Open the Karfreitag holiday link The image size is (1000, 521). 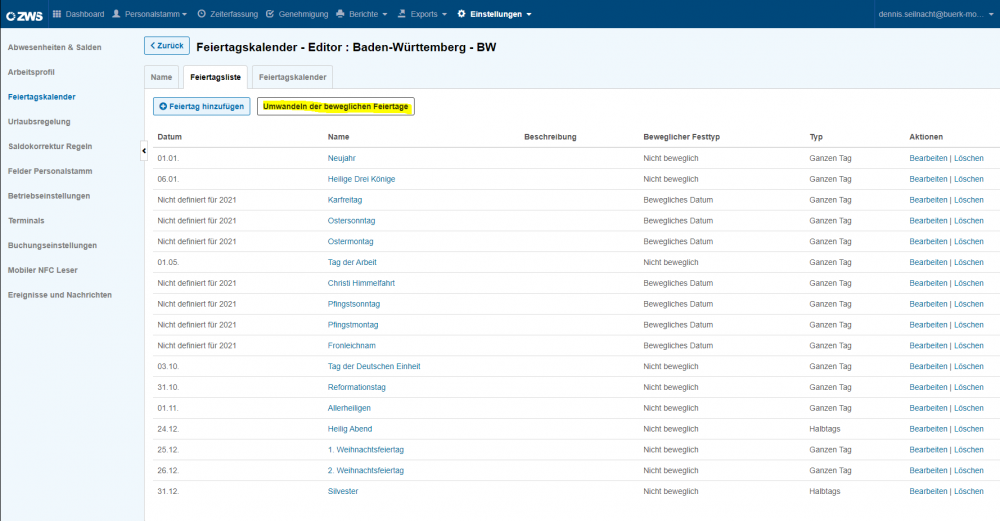[x=344, y=200]
